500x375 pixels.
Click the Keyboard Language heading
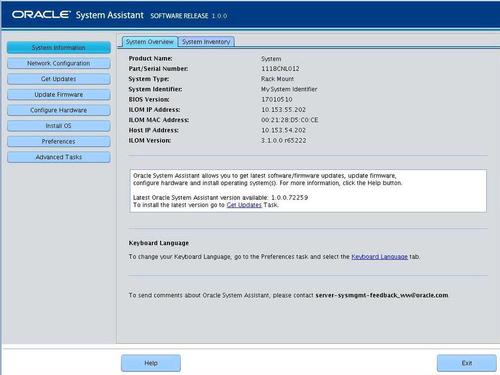[159, 243]
